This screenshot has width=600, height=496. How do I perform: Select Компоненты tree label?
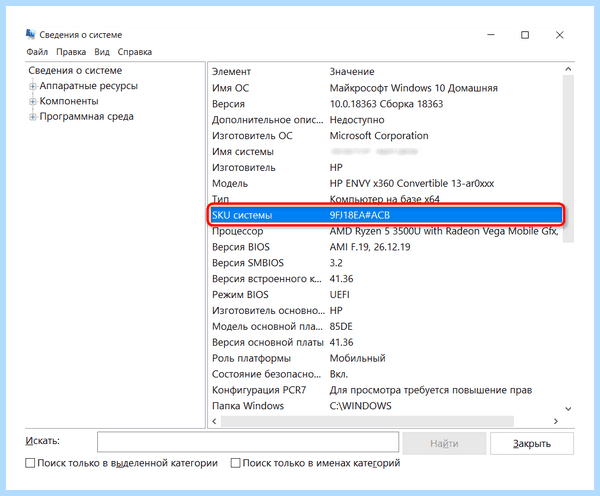(x=69, y=101)
